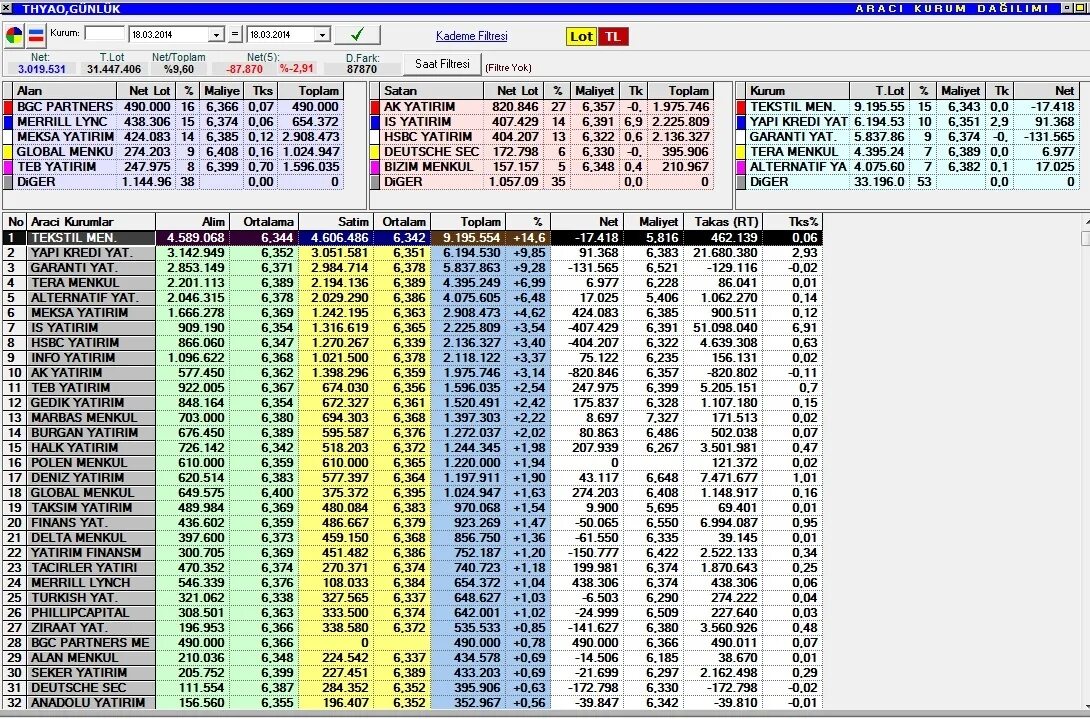Click the scroll up arrow of the main table
The width and height of the screenshot is (1090, 719).
click(x=1086, y=222)
